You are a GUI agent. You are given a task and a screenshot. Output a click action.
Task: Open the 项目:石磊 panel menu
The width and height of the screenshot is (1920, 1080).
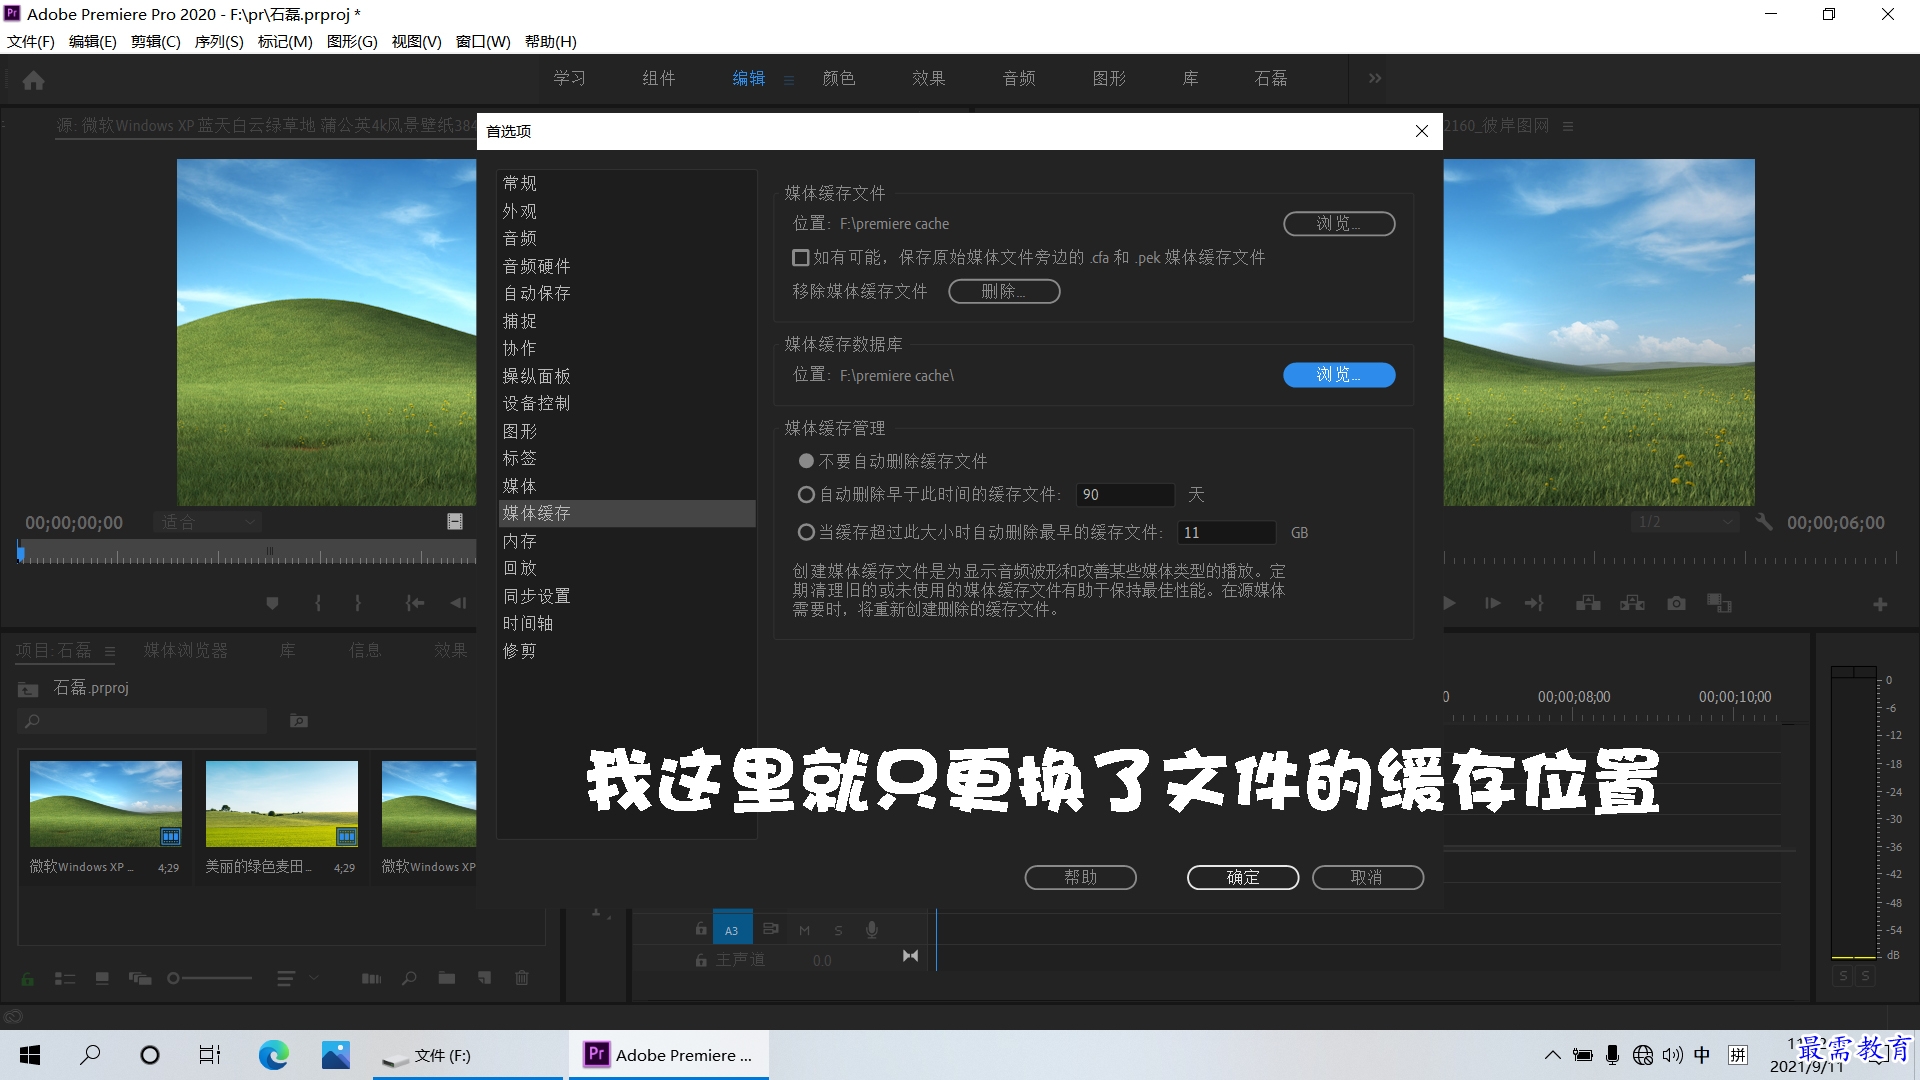110,651
